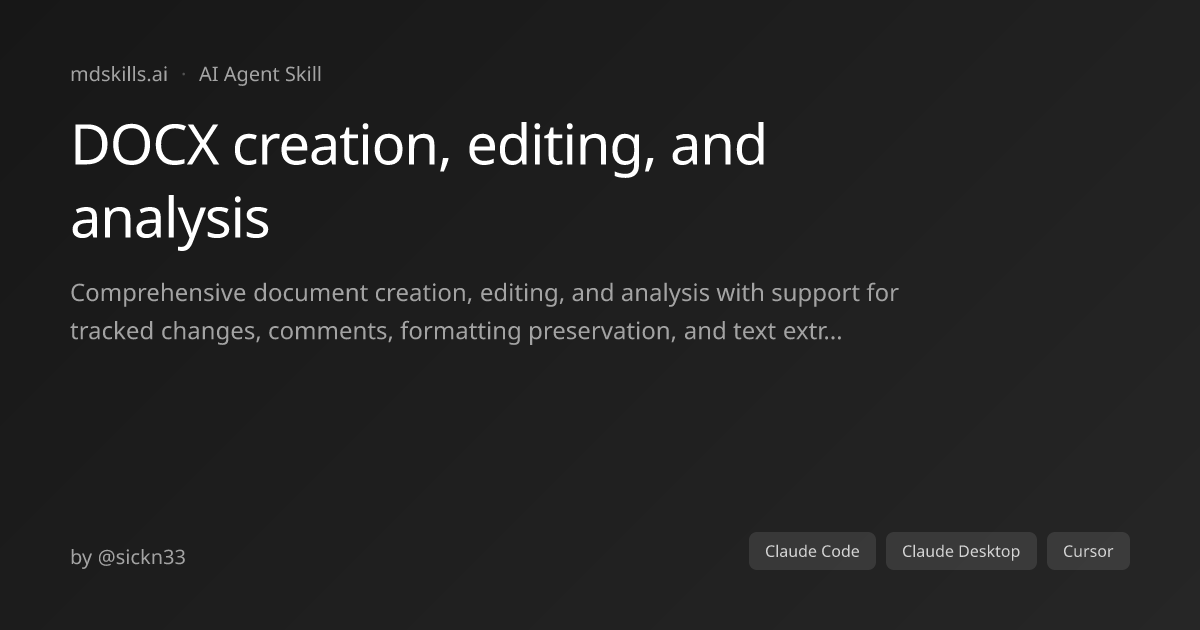Click the DOCX creation, editing, and analysis title
This screenshot has height=630, width=1200.
(419, 181)
